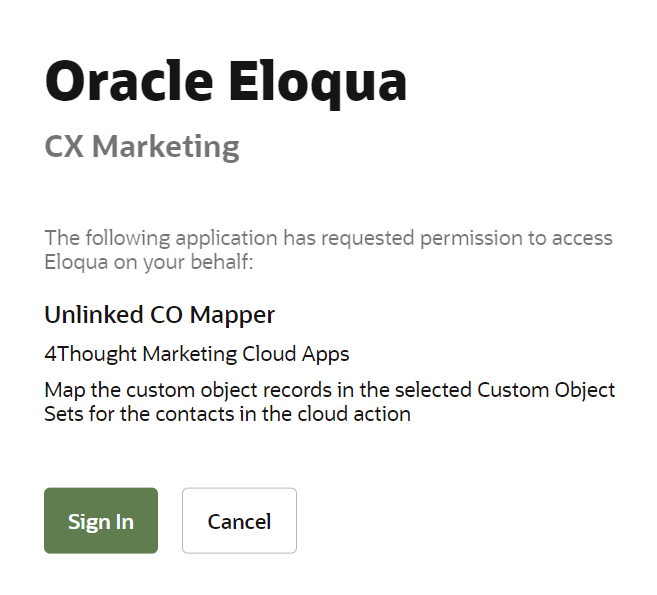Click the word 'Oracle' in the heading
Viewport: 657px width, 595px height.
pyautogui.click(x=129, y=81)
